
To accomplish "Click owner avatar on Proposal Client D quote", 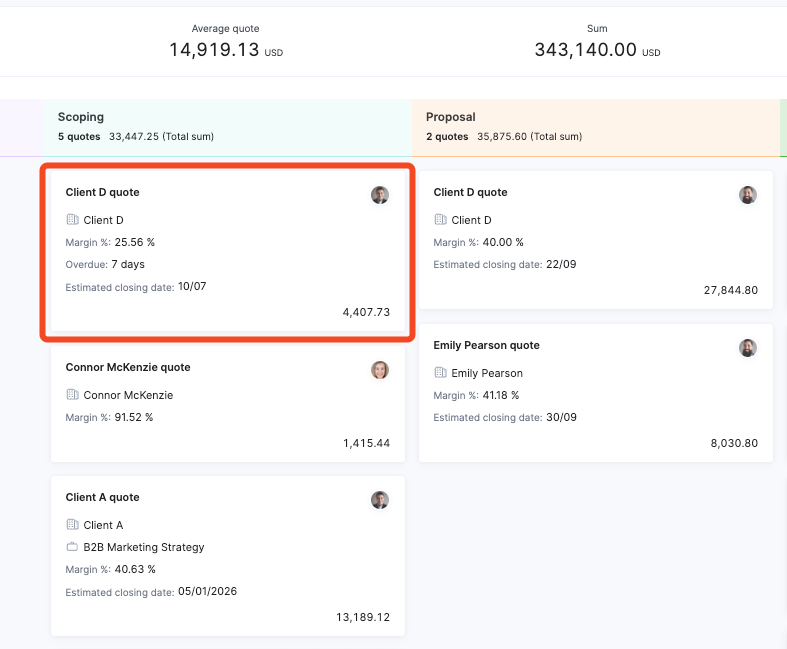I will coord(748,195).
